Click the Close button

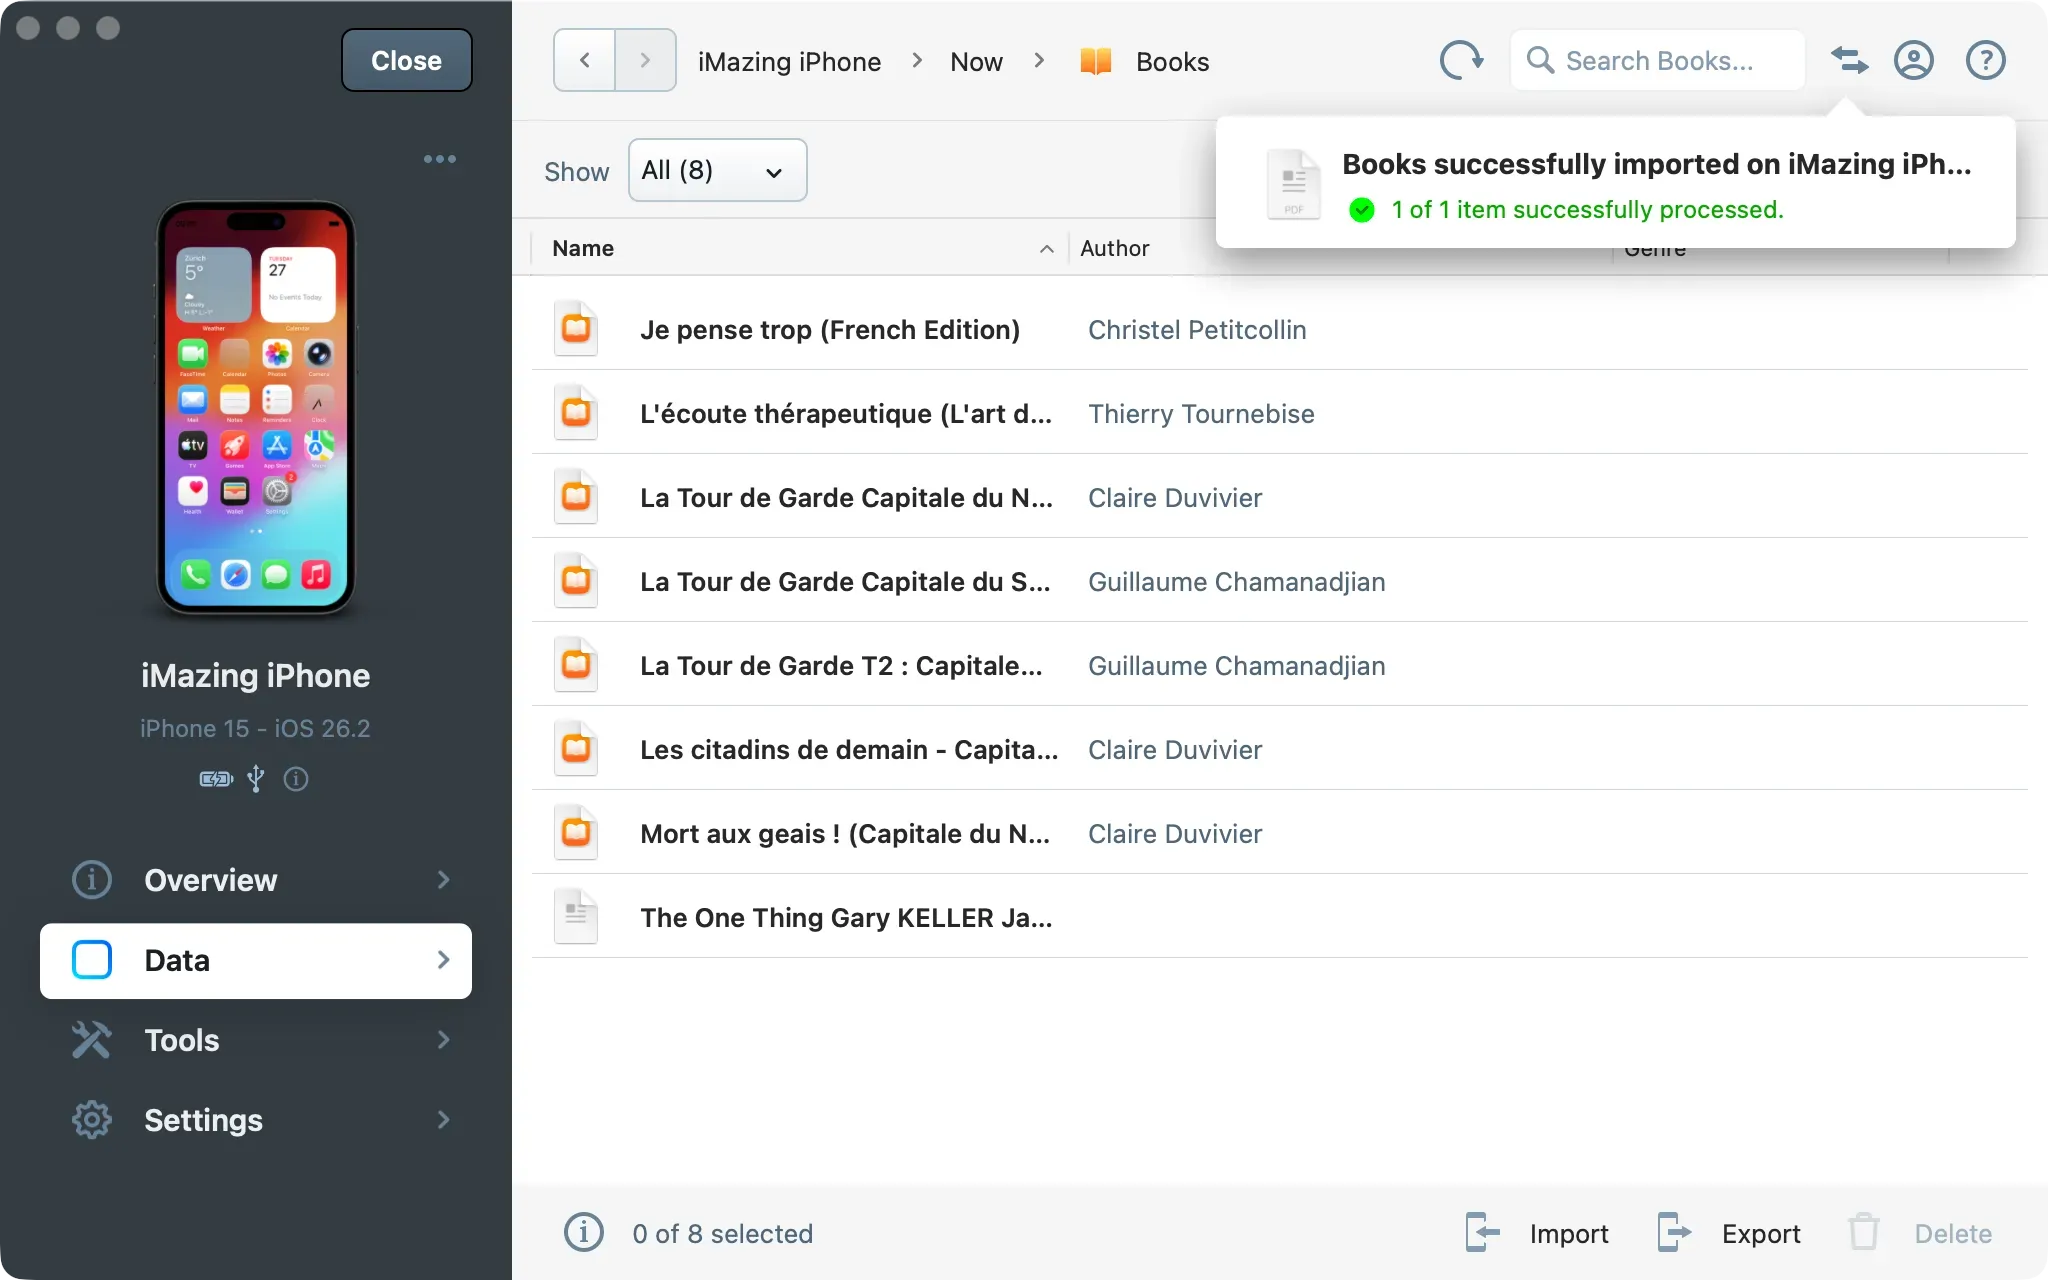click(406, 60)
